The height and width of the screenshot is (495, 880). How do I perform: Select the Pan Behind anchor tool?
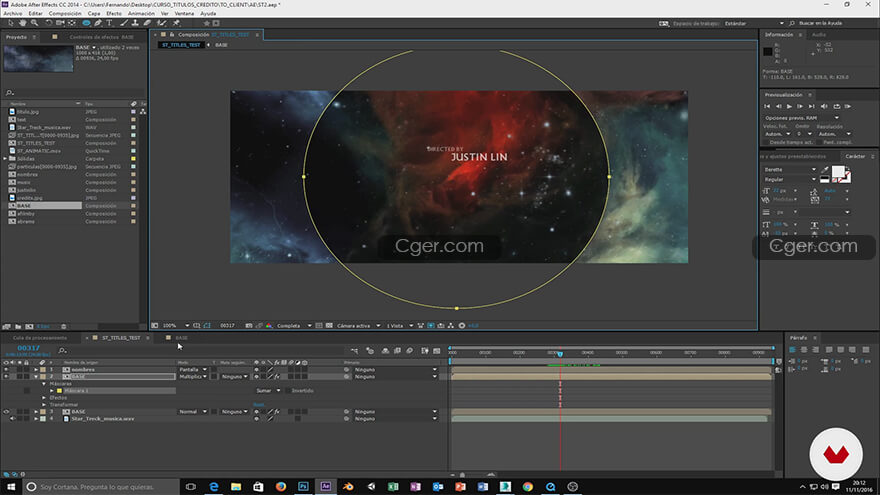pyautogui.click(x=72, y=23)
